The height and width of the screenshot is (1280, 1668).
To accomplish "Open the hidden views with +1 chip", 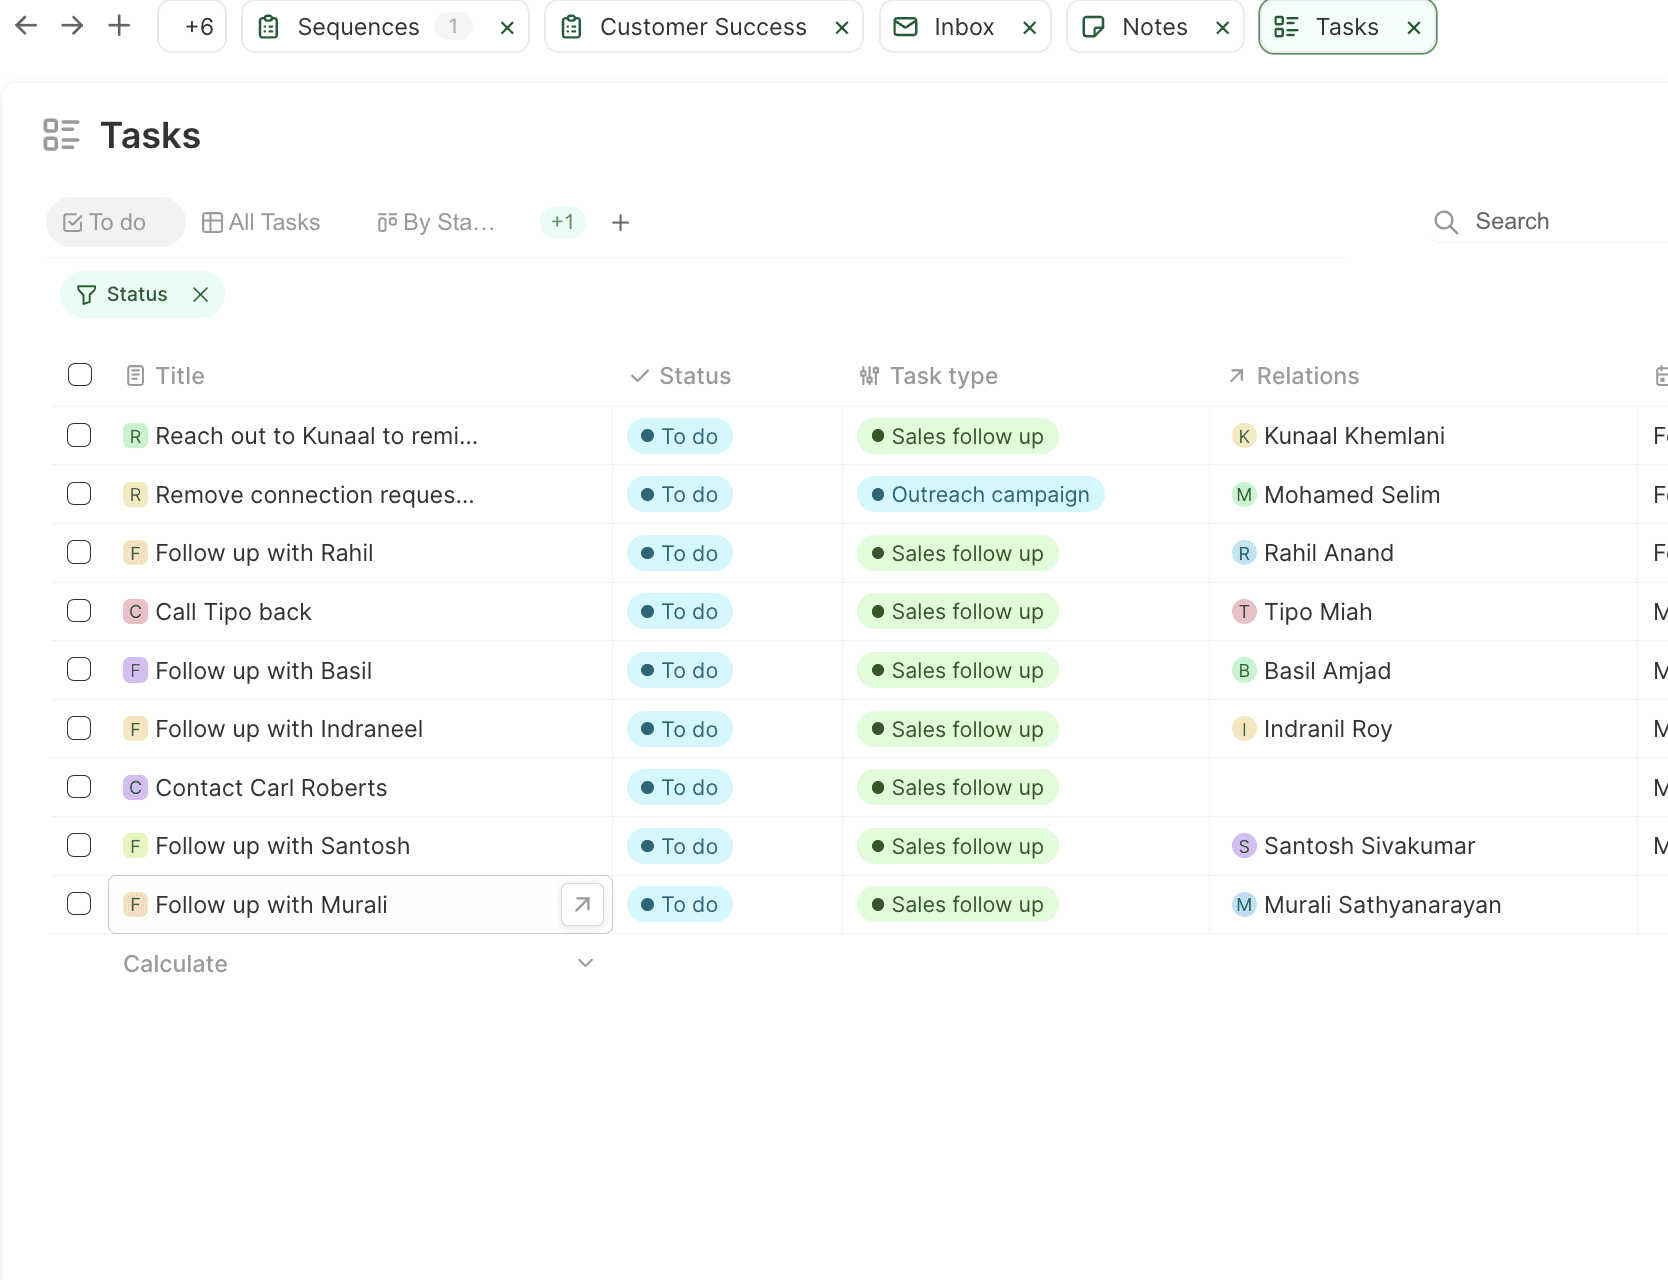I will (x=562, y=222).
